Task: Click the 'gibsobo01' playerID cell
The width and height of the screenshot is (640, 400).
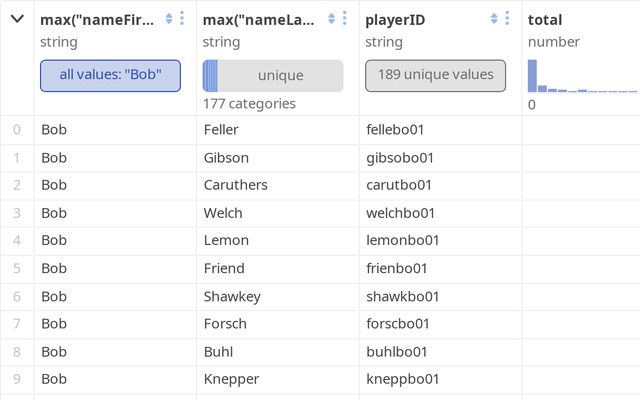Action: tap(400, 157)
